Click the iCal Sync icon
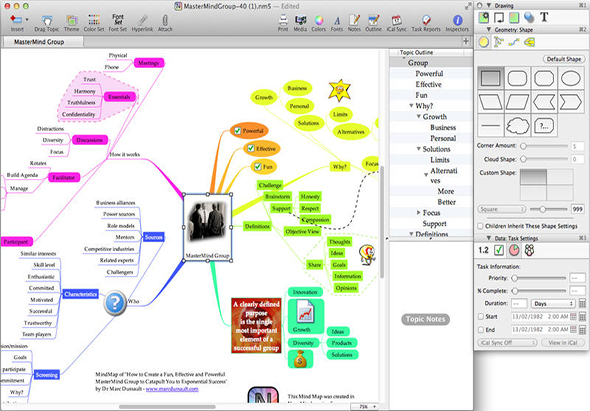 [x=397, y=23]
